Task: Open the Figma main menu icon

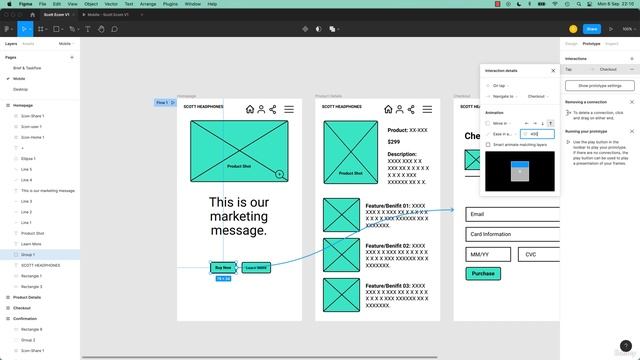Action: tap(8, 29)
